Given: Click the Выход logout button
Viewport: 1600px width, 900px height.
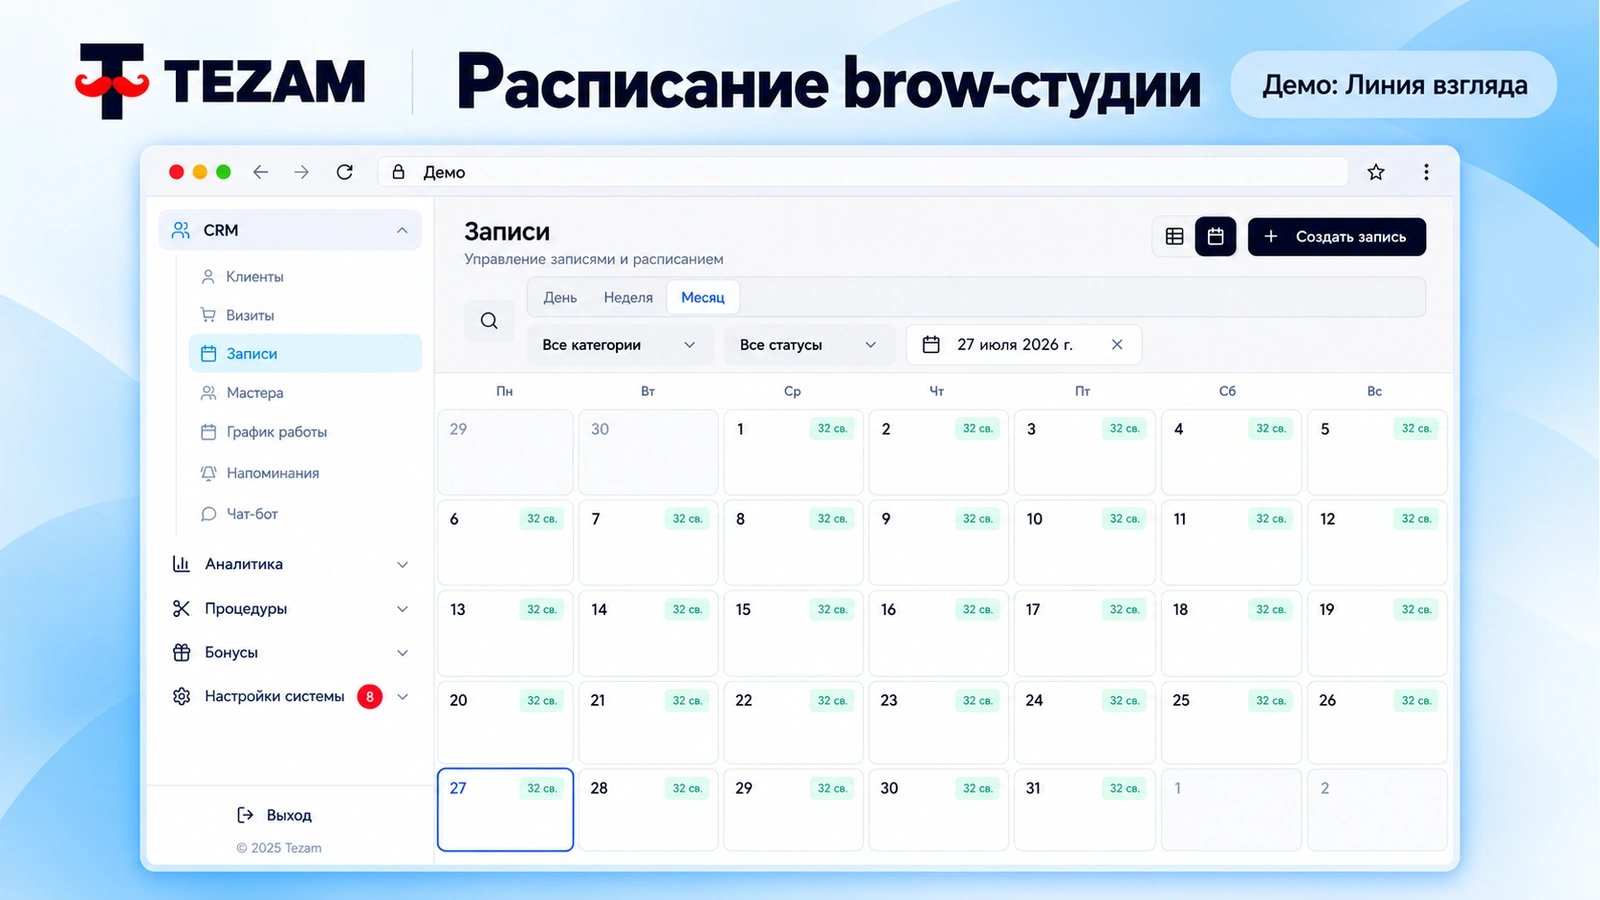Looking at the screenshot, I should (274, 815).
